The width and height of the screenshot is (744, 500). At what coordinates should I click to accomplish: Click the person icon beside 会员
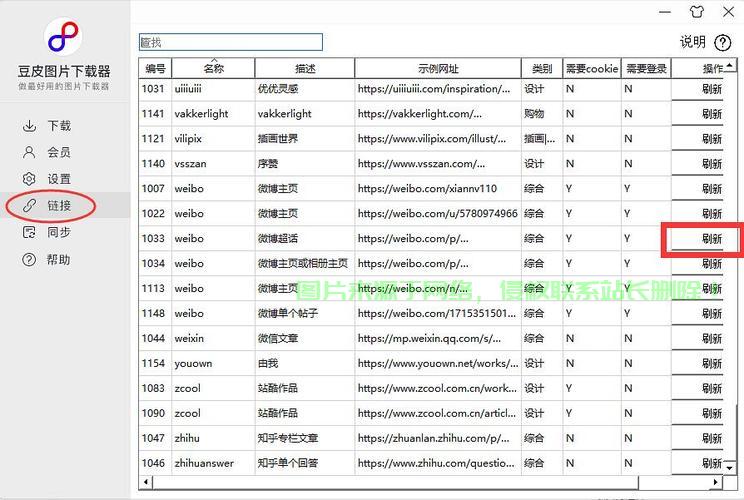(29, 152)
